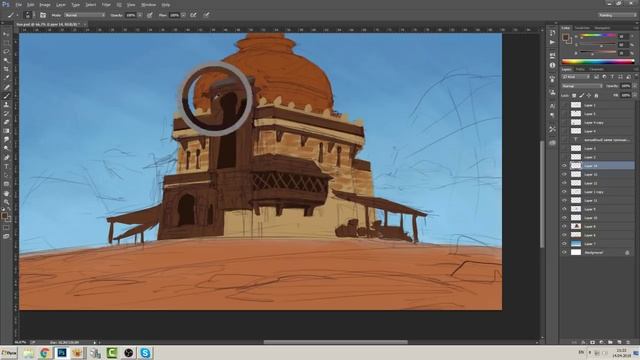
Task: Open the layer filter Kind dropdown
Action: [x=576, y=77]
